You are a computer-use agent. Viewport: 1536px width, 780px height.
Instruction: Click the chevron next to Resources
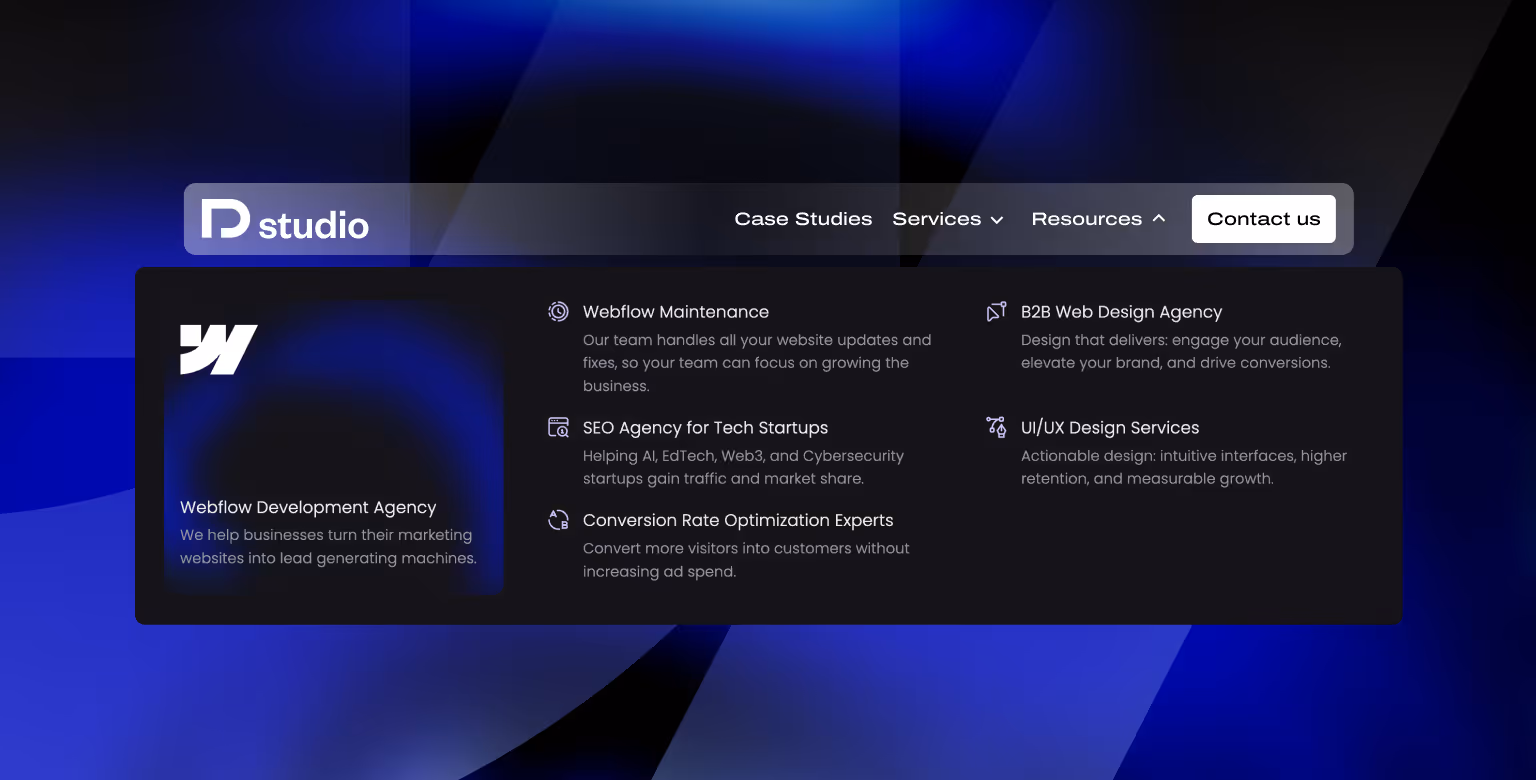coord(1159,218)
